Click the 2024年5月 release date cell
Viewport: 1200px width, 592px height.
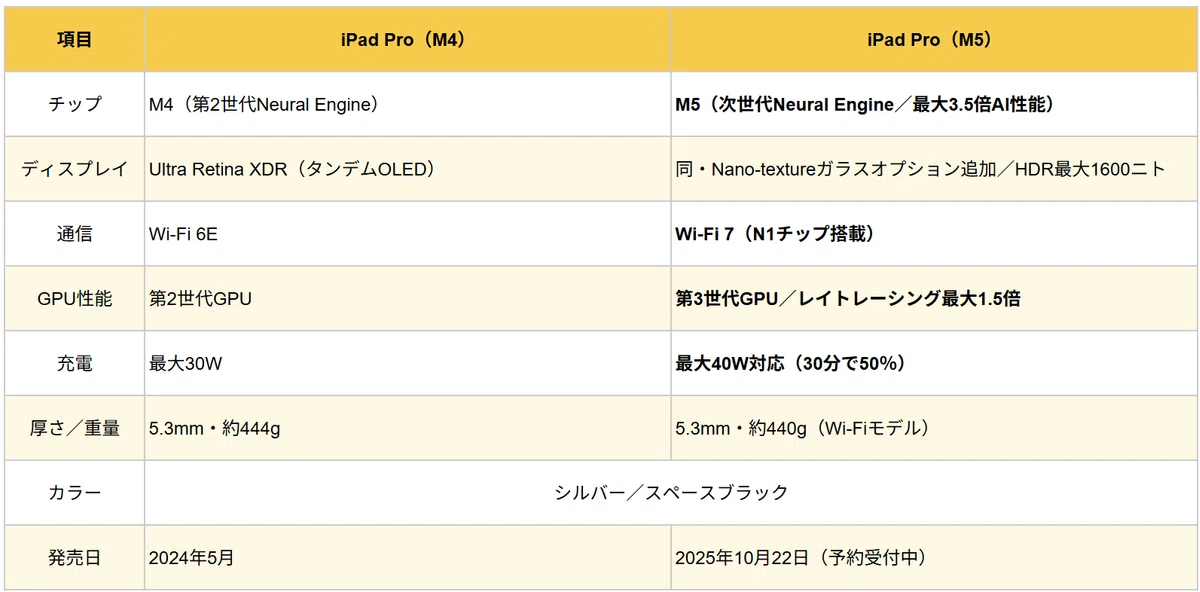click(408, 558)
